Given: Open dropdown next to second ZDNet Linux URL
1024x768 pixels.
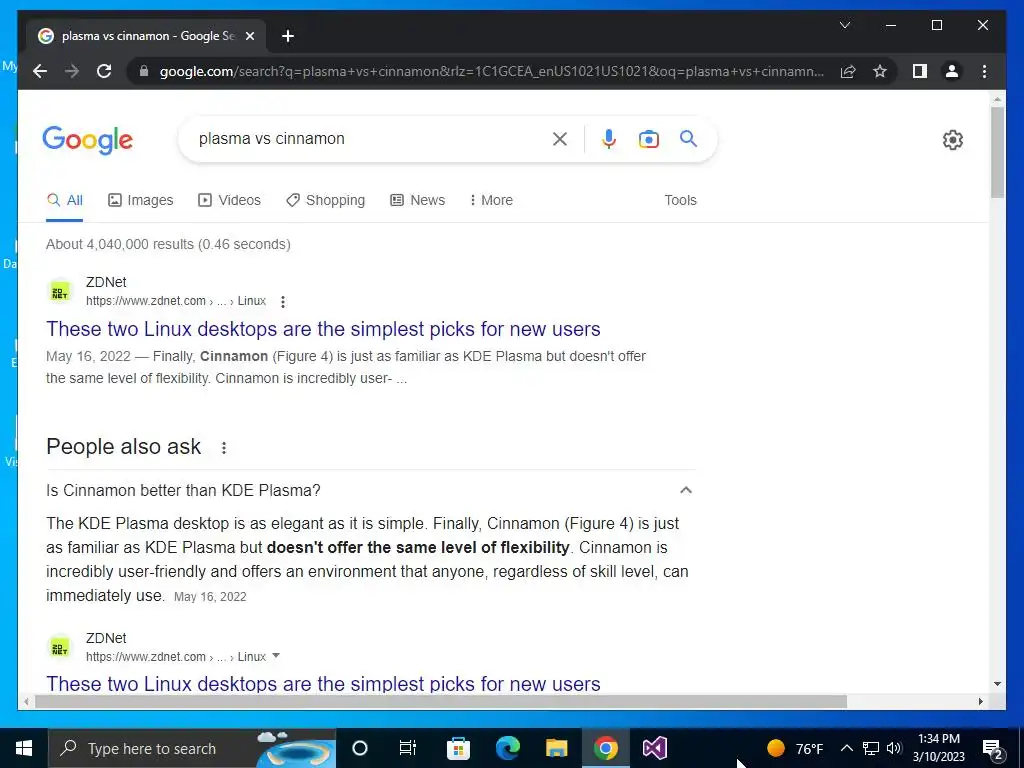Looking at the screenshot, I should 276,656.
